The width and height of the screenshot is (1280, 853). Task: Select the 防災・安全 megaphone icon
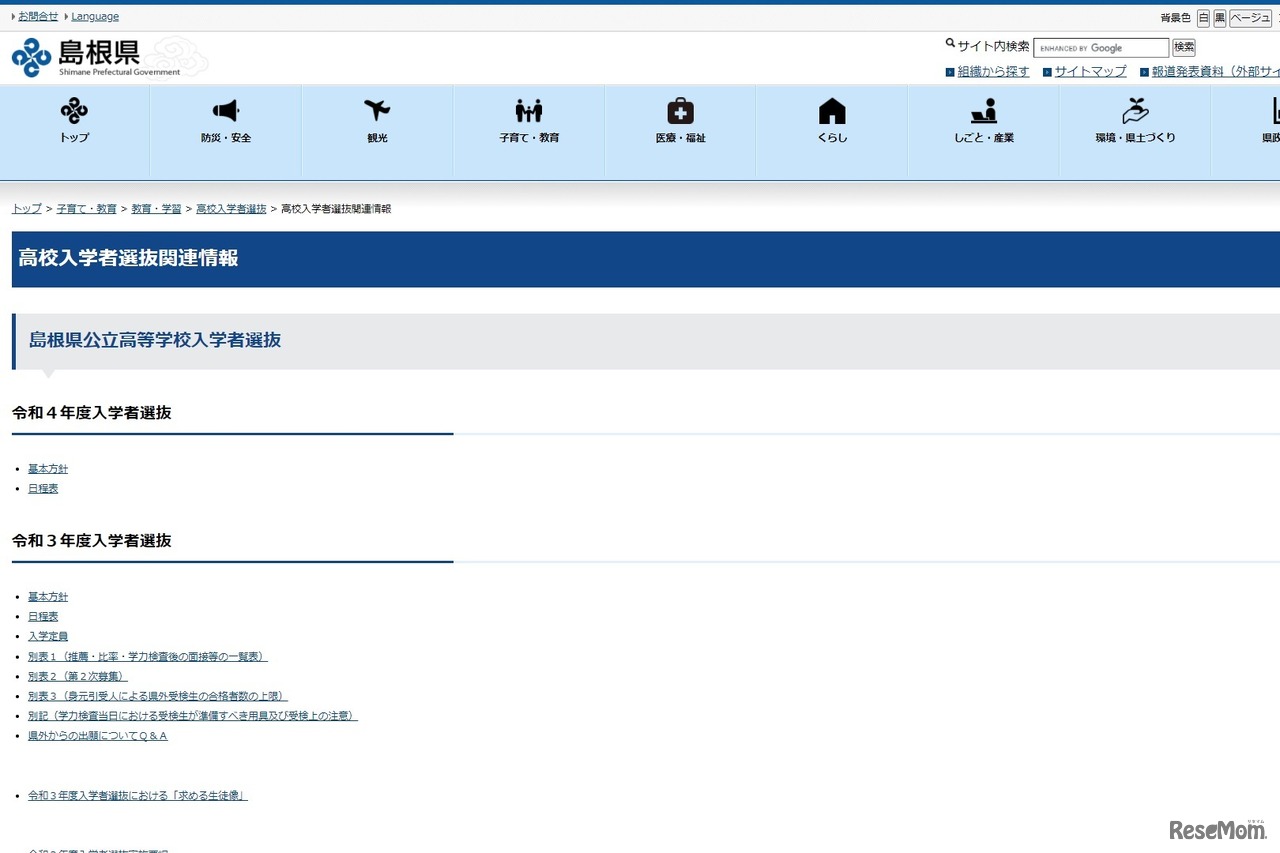pyautogui.click(x=225, y=110)
